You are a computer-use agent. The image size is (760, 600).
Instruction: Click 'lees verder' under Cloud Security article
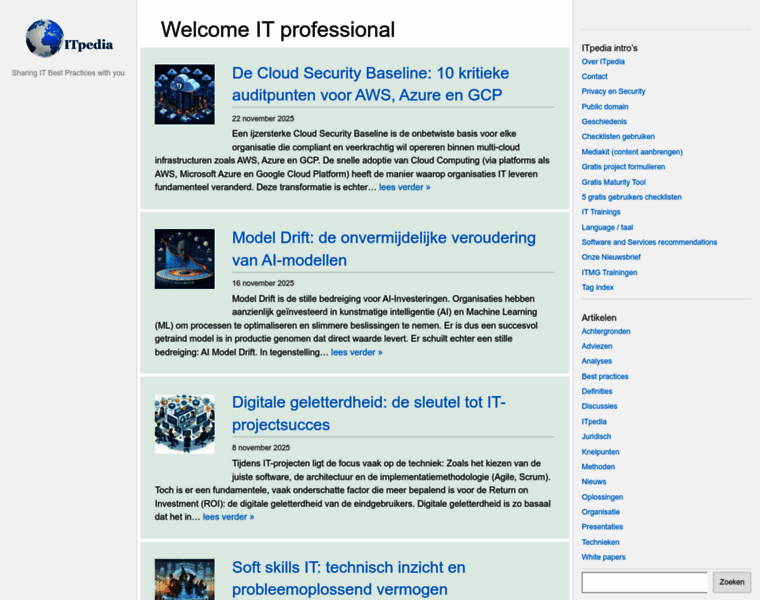(405, 187)
